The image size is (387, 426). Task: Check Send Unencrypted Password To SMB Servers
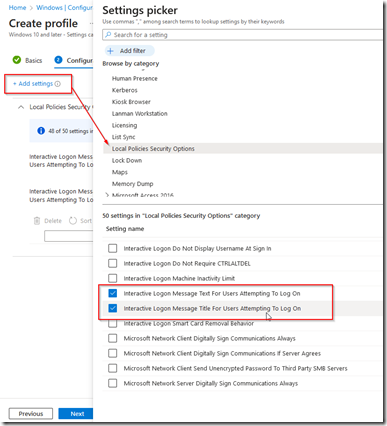(113, 368)
